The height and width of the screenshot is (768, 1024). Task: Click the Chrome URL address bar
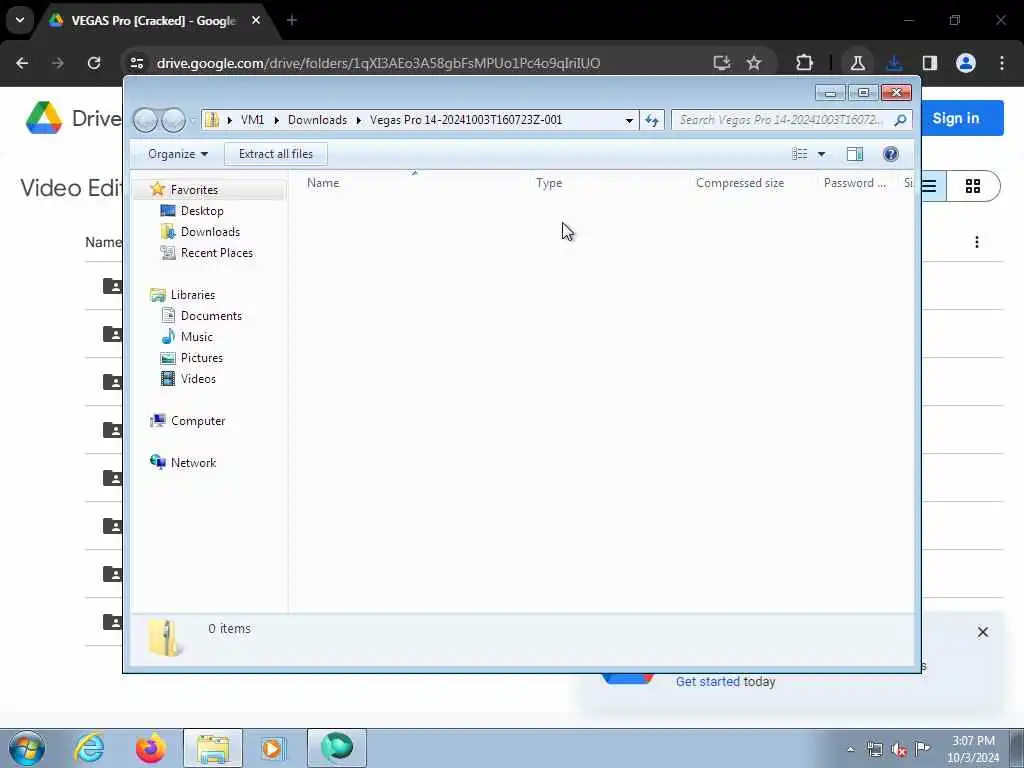[x=379, y=63]
